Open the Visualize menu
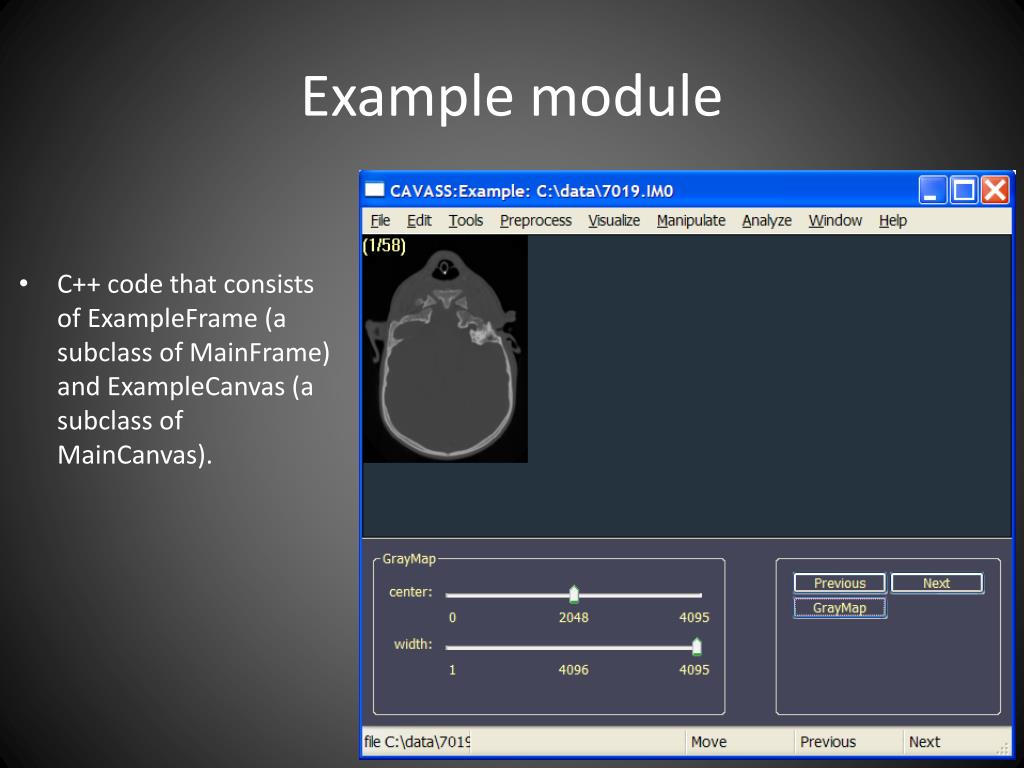Viewport: 1024px width, 768px height. click(614, 221)
